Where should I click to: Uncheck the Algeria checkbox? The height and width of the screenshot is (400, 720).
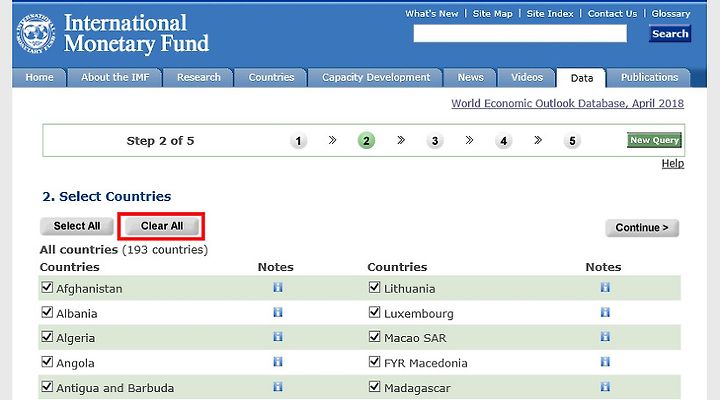pyautogui.click(x=47, y=337)
